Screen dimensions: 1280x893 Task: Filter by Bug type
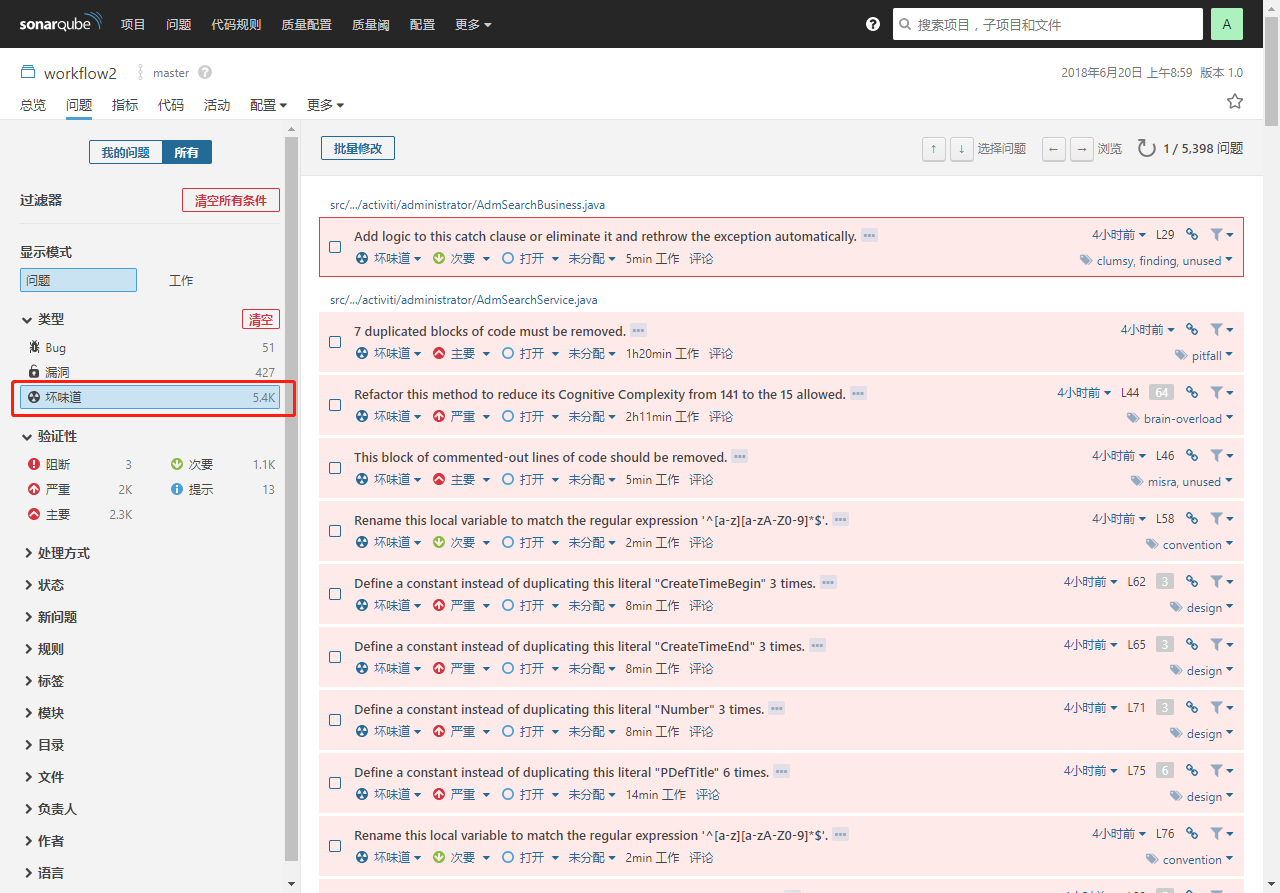pyautogui.click(x=150, y=348)
